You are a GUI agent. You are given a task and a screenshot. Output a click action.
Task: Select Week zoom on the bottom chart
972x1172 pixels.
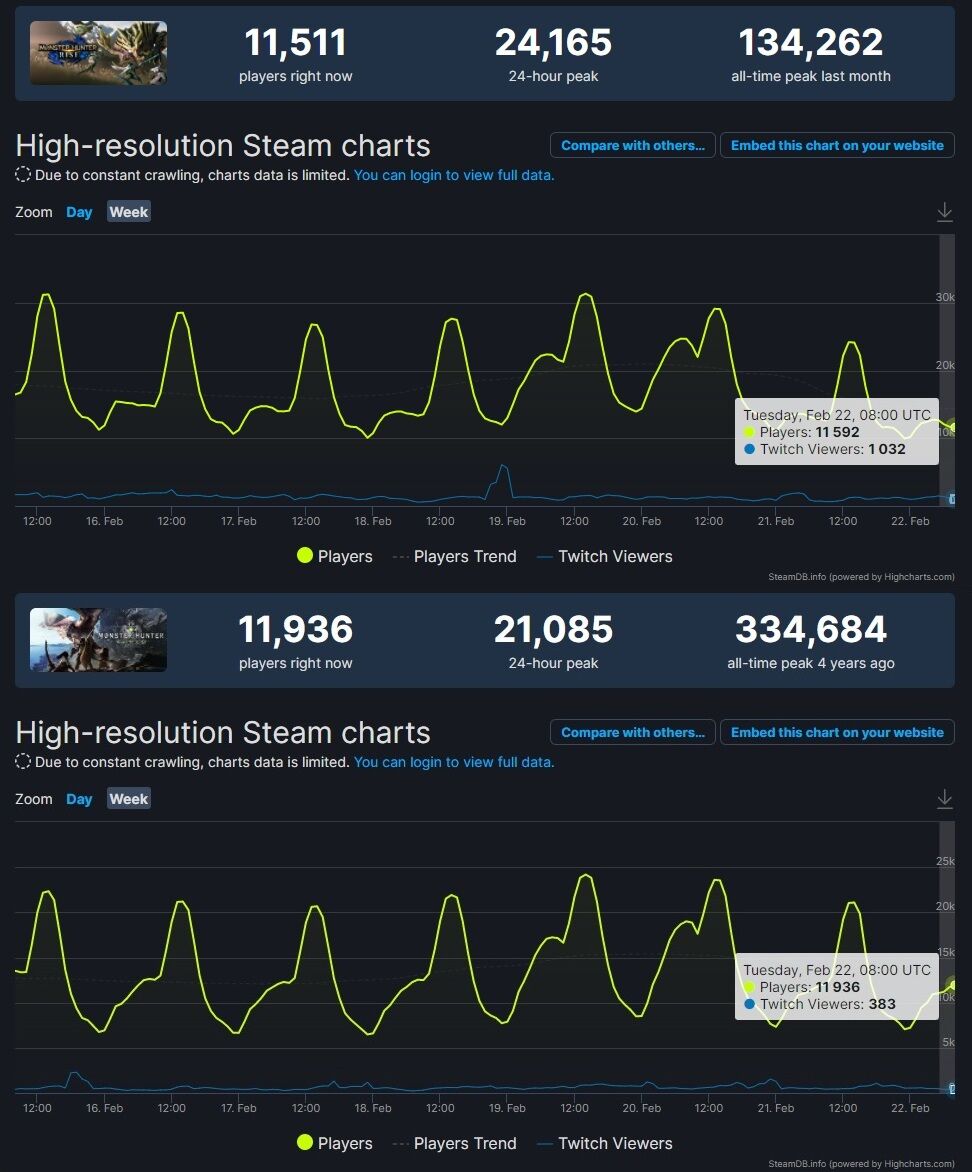pyautogui.click(x=129, y=798)
